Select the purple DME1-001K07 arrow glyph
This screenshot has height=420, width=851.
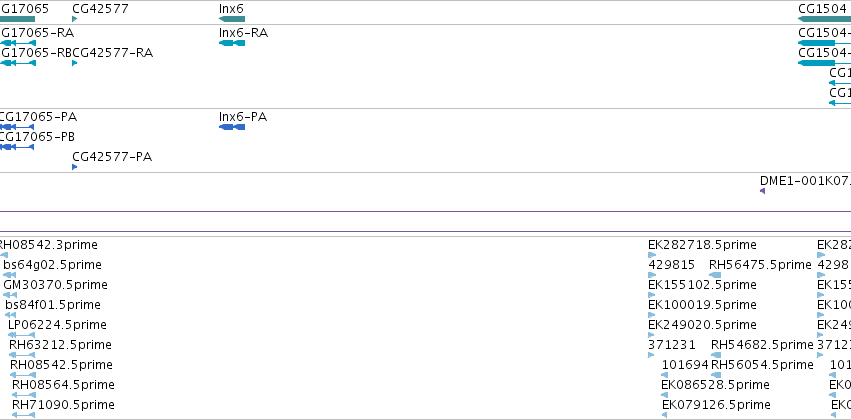[x=763, y=191]
